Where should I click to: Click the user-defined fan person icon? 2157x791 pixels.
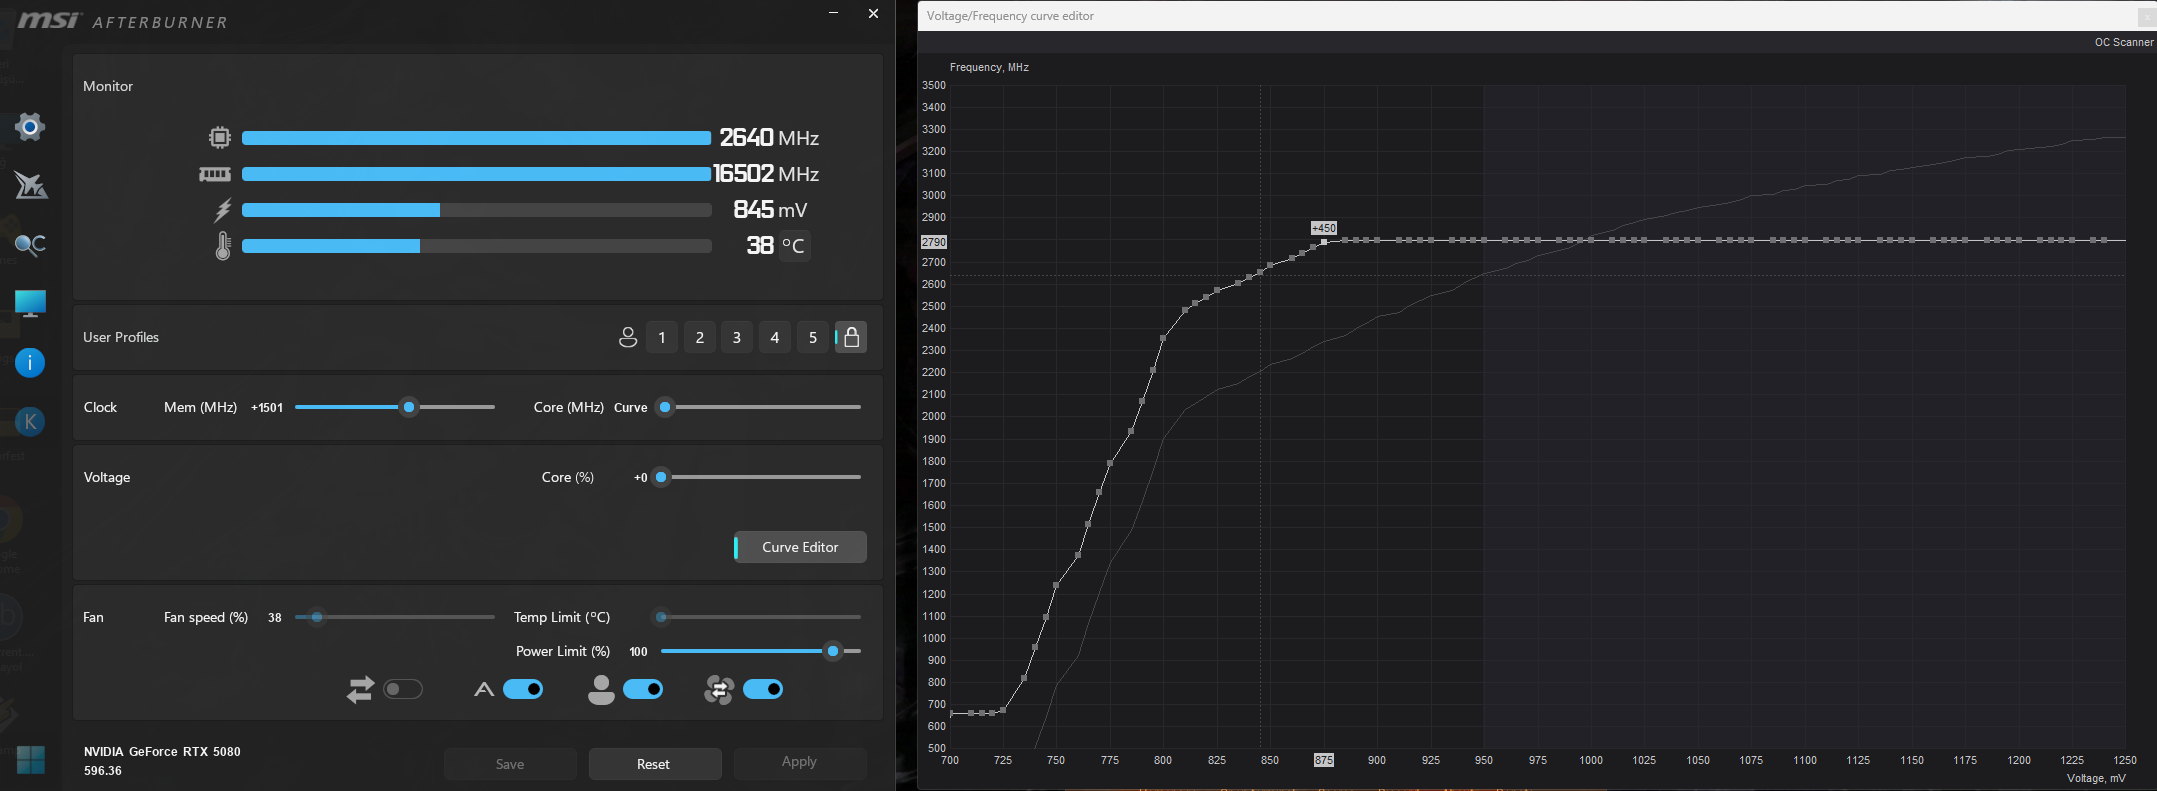point(601,689)
